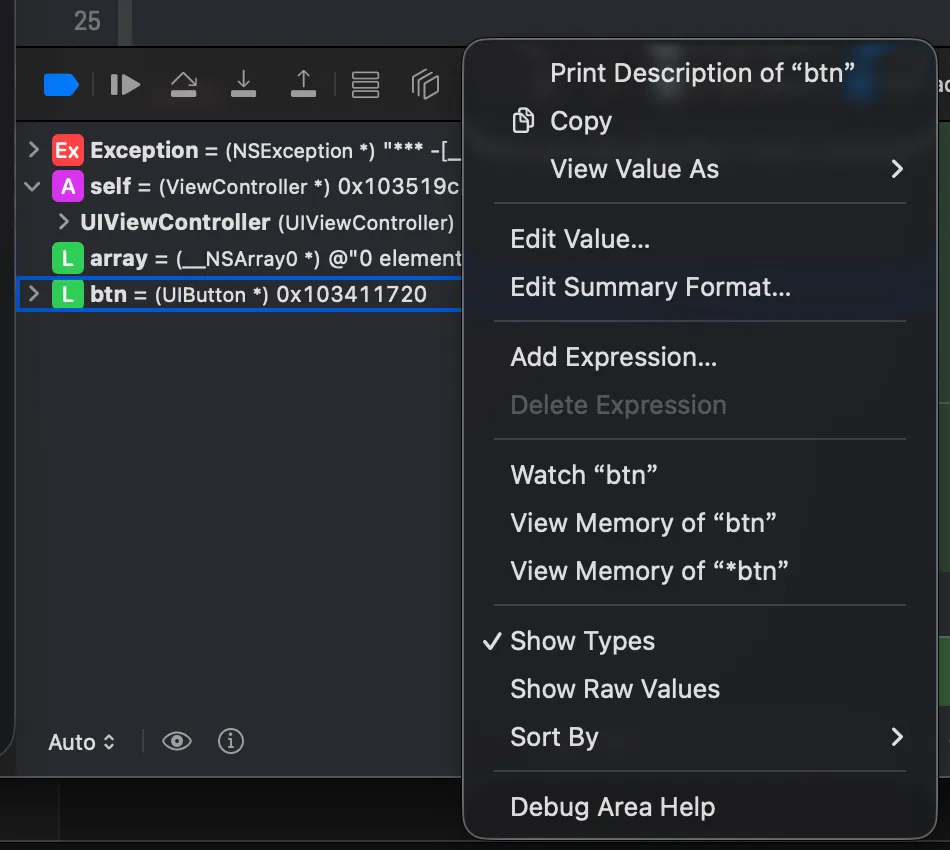The height and width of the screenshot is (850, 950).
Task: Click the Delete Expression menu entry
Action: coord(700,405)
